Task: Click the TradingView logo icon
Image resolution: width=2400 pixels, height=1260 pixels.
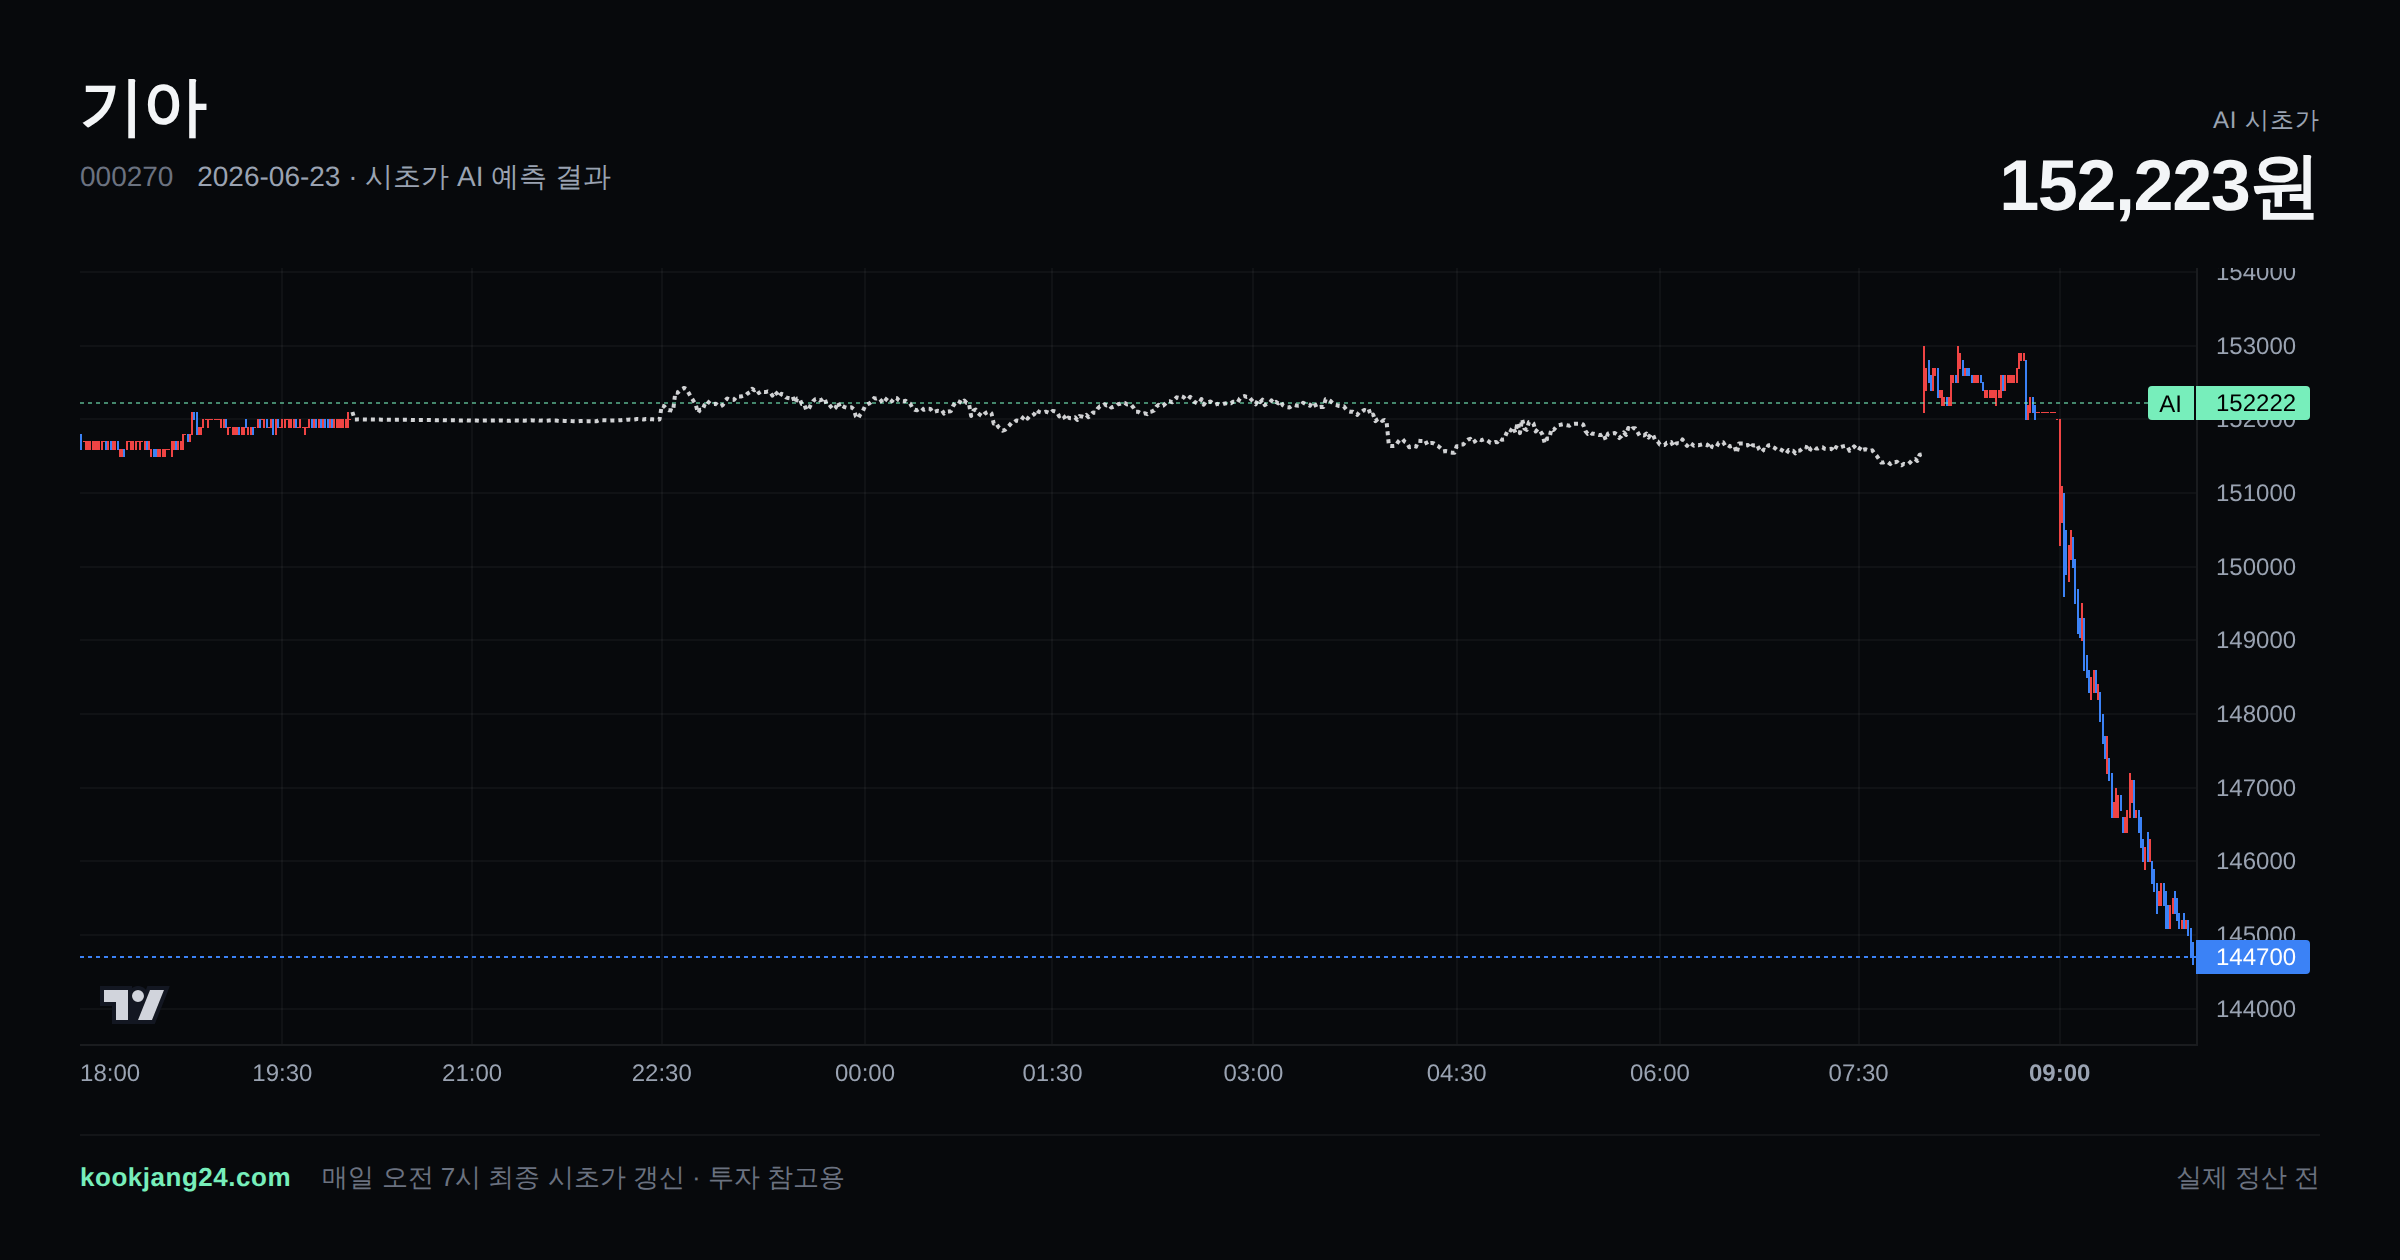Action: pos(134,1004)
